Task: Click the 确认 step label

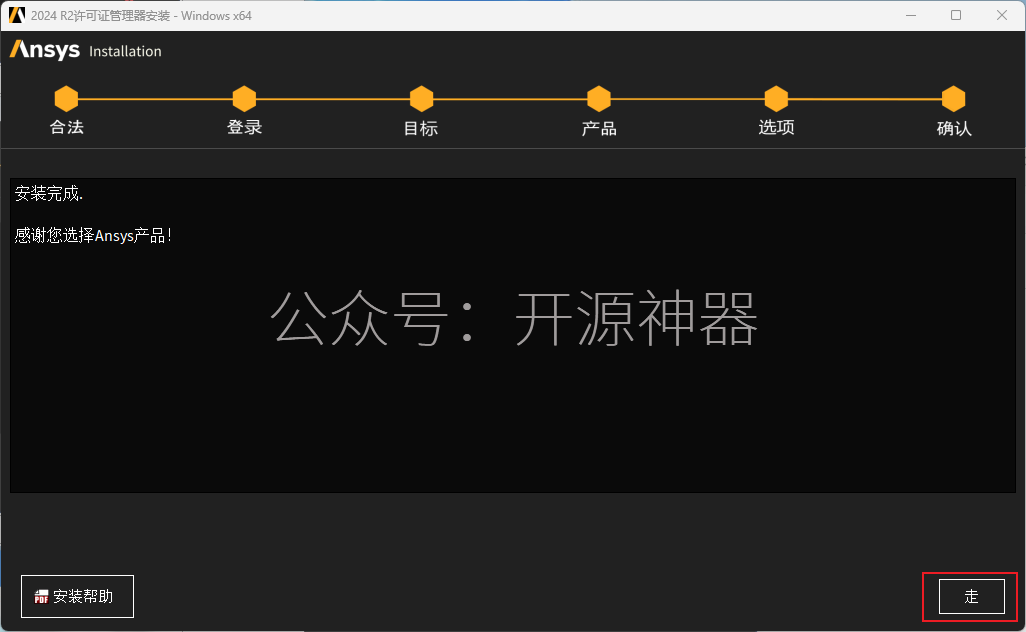Action: (954, 128)
